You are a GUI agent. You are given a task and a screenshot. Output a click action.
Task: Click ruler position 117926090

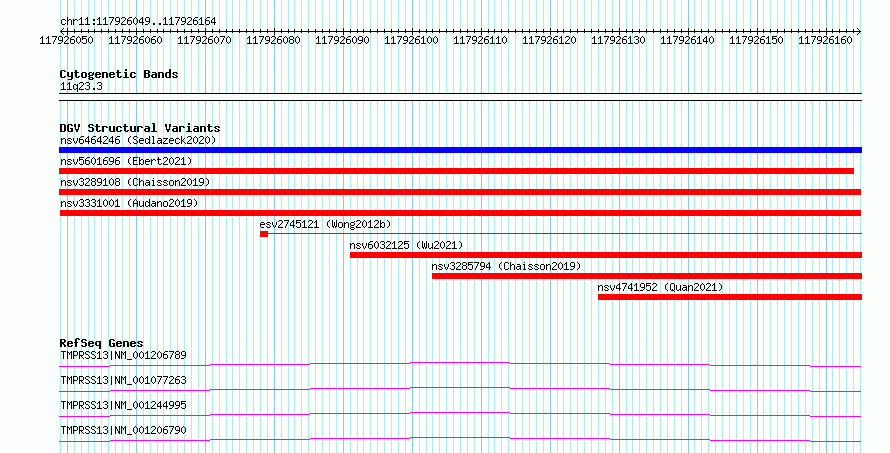tap(342, 40)
